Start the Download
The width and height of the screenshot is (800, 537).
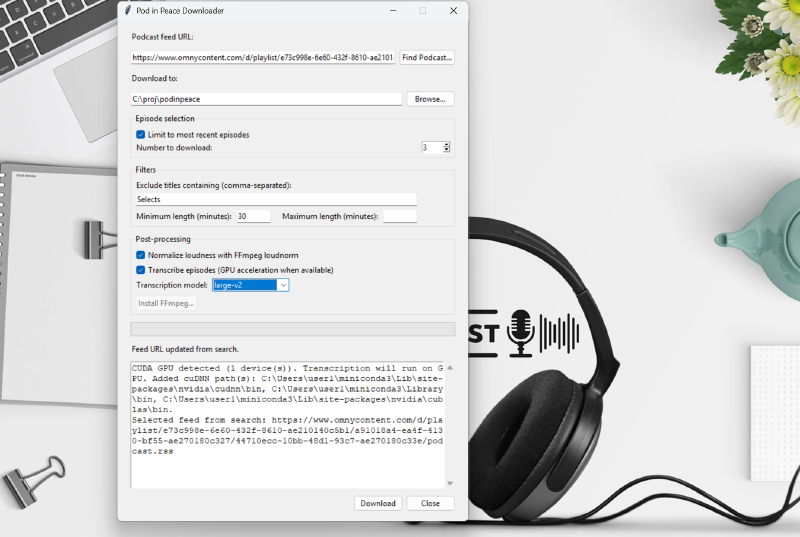click(378, 503)
